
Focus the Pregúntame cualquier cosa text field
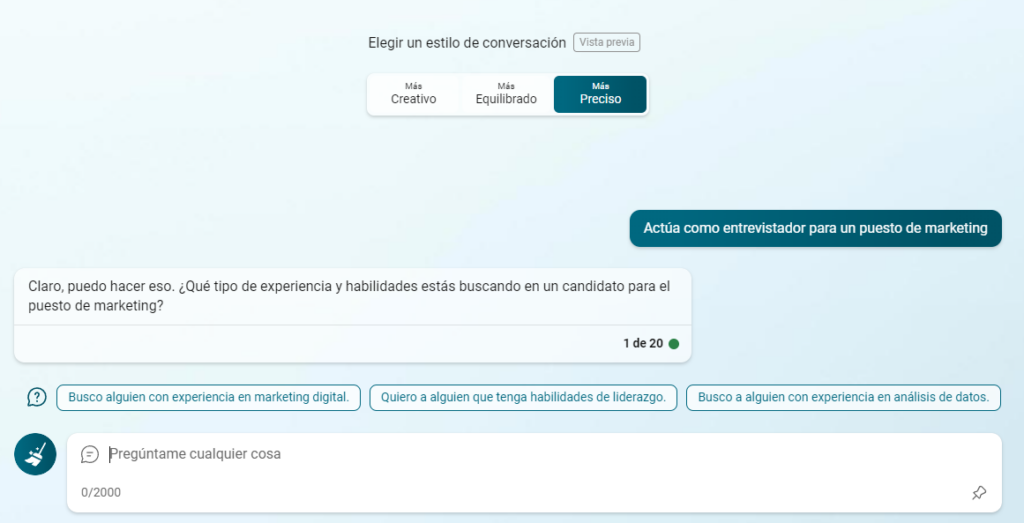(500, 454)
